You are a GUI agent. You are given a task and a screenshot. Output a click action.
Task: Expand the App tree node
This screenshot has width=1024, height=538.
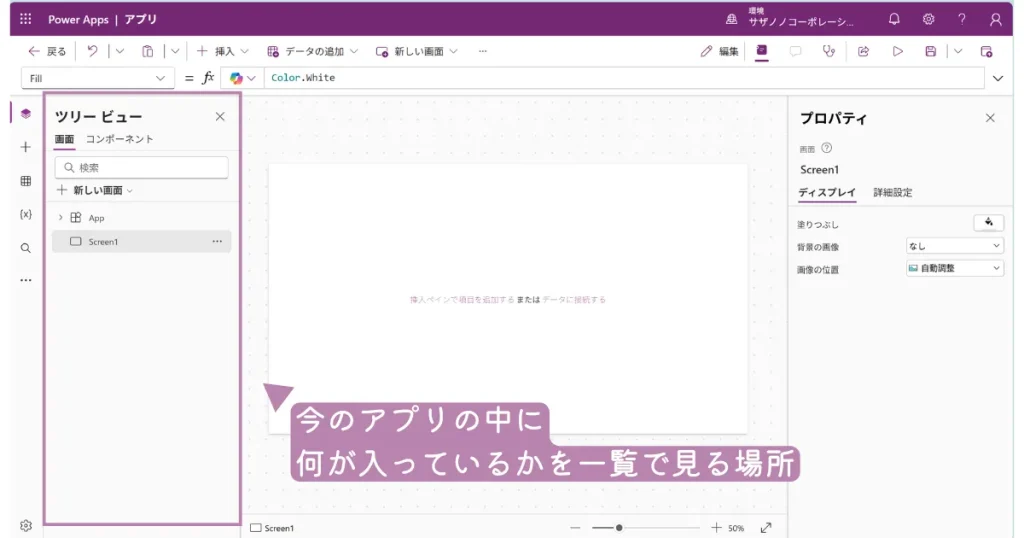click(61, 217)
